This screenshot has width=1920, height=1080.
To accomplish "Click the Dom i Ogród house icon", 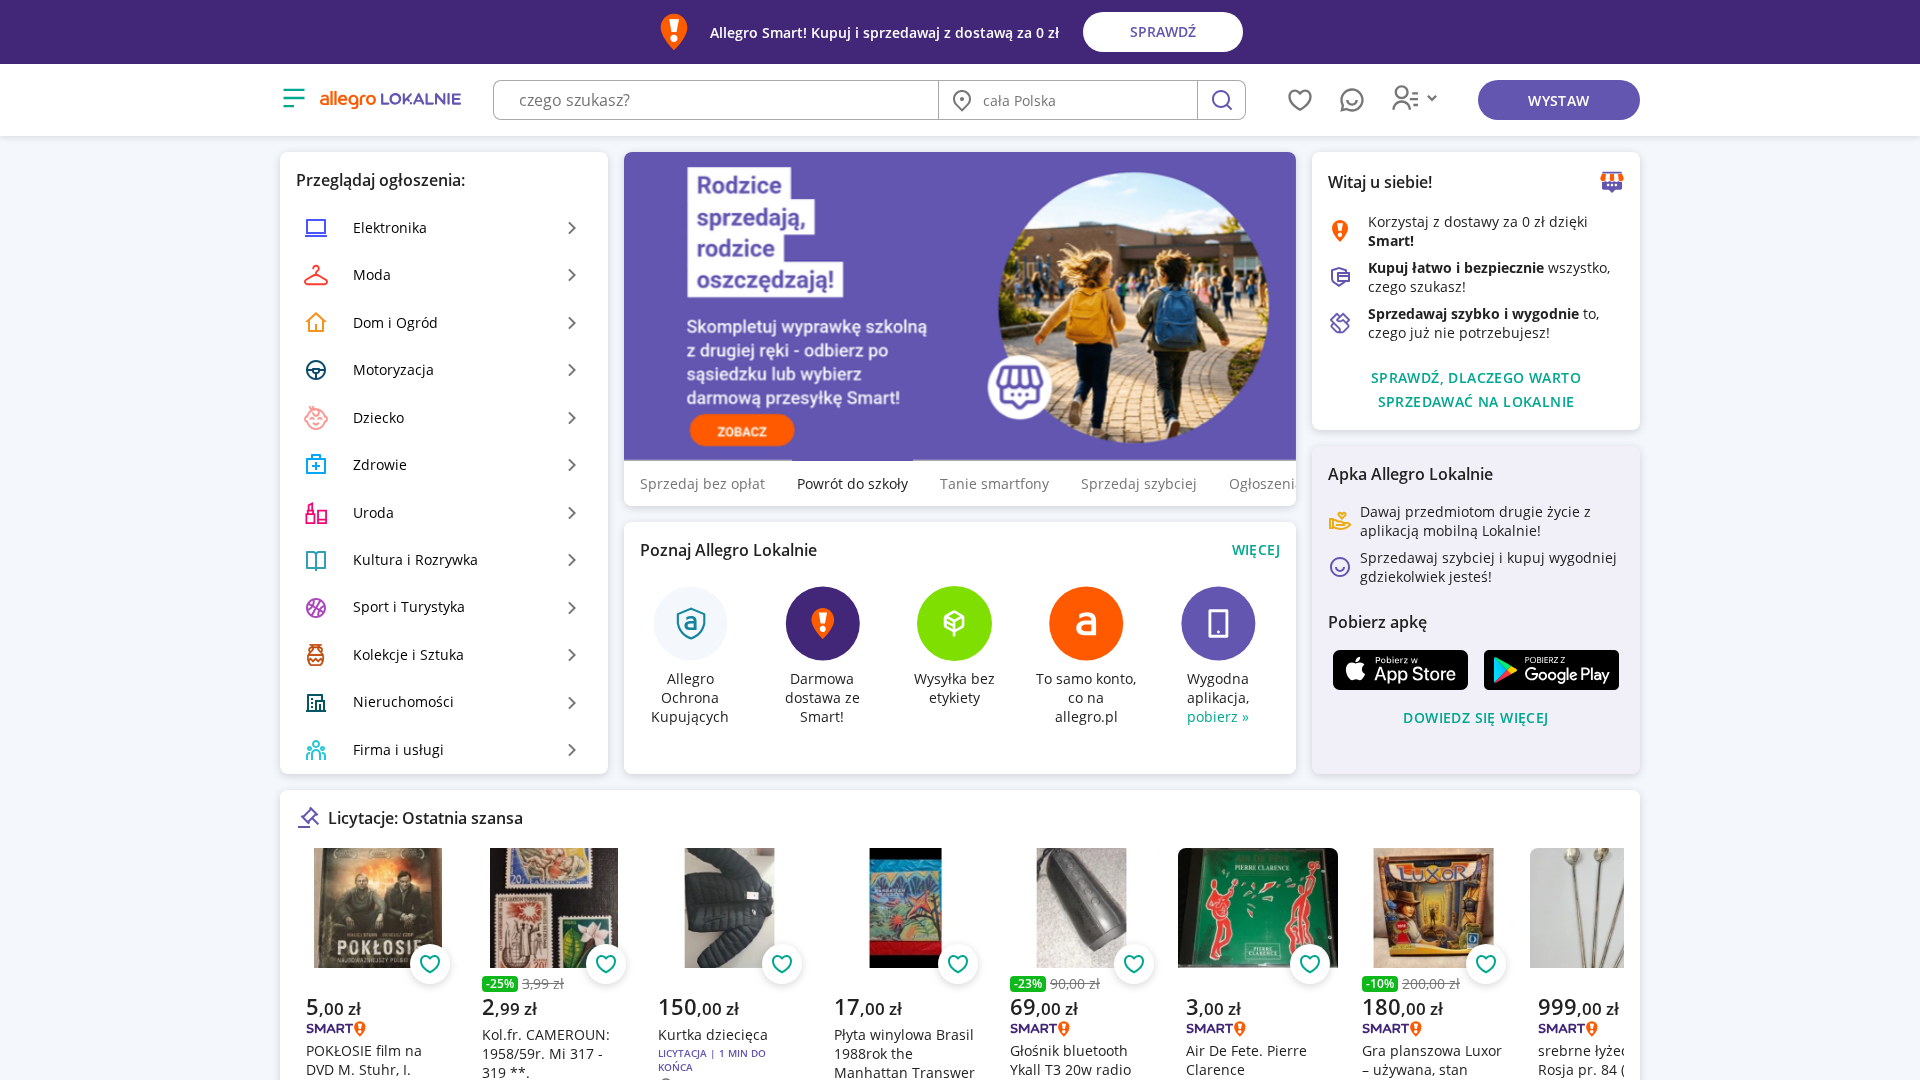I will (x=316, y=322).
